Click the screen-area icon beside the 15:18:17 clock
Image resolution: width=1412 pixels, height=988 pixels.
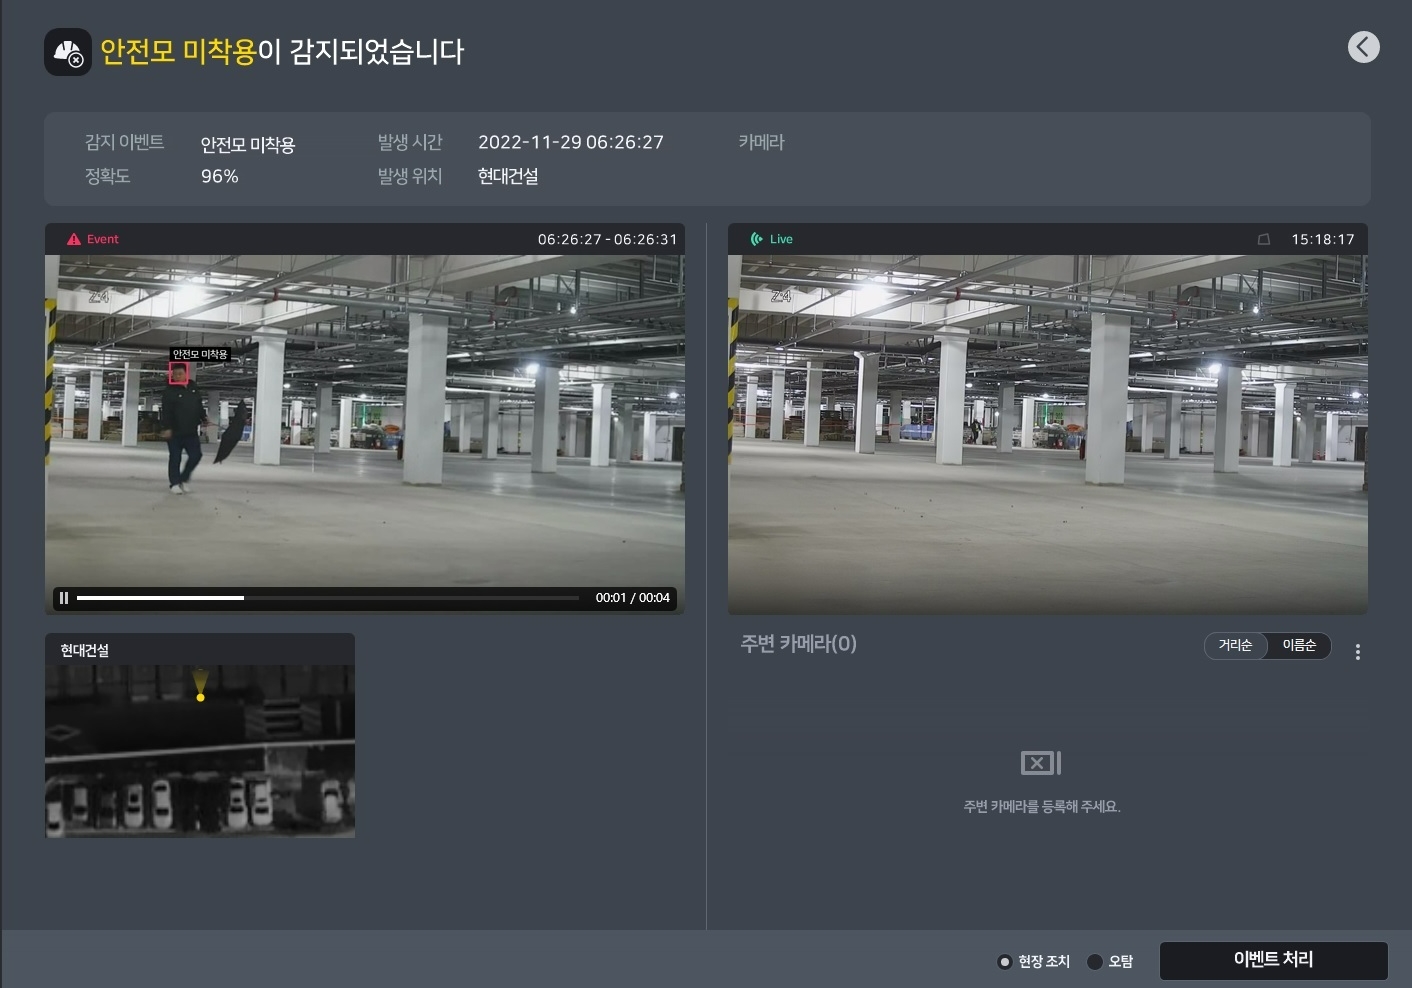click(1265, 239)
